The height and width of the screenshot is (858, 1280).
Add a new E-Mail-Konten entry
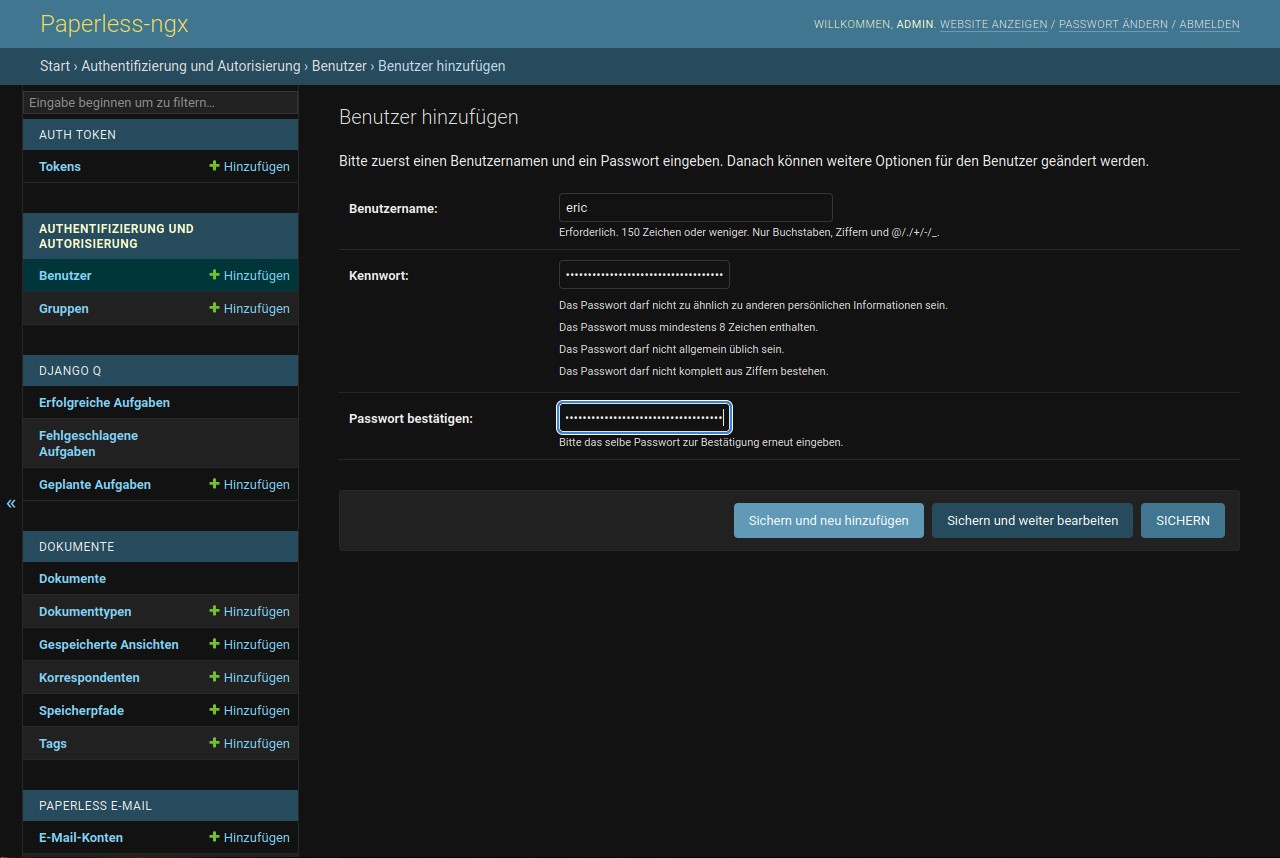(249, 838)
